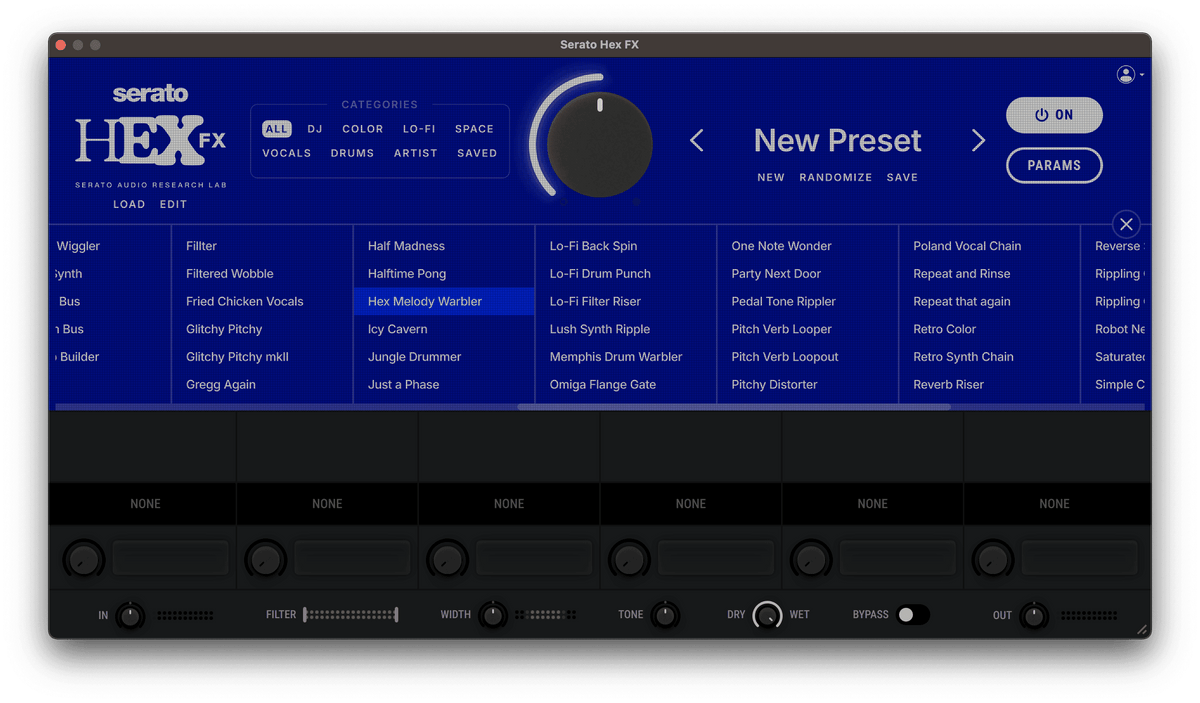This screenshot has width=1200, height=703.
Task: Click the fifth effect slot NONE label
Action: pyautogui.click(x=873, y=504)
